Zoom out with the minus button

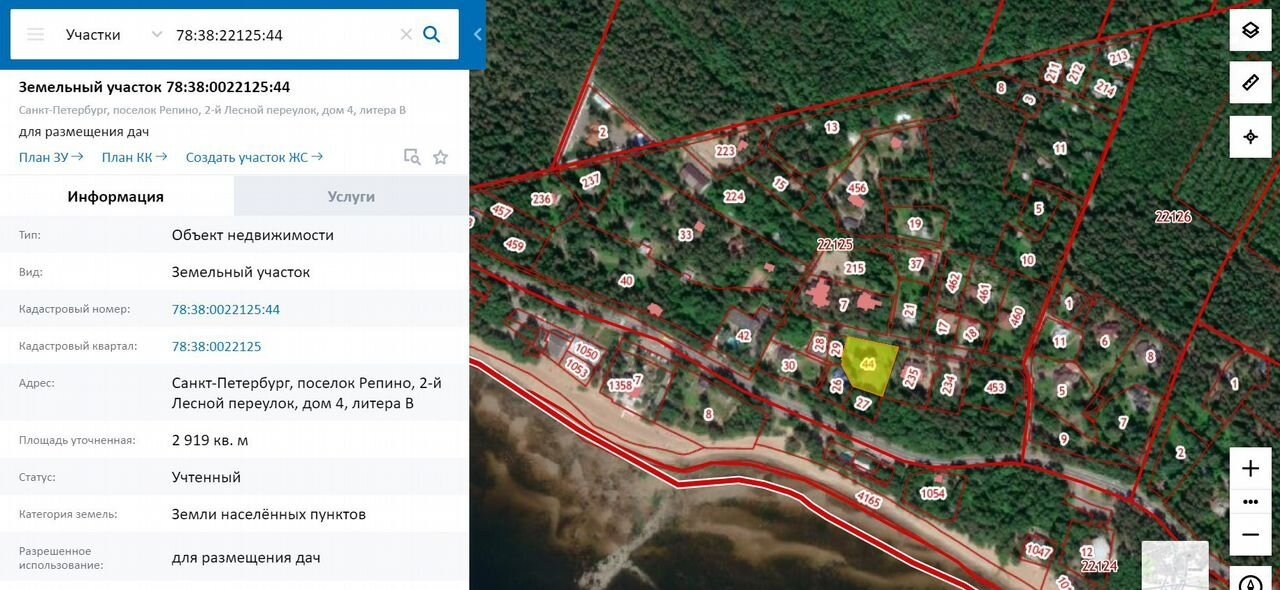click(x=1250, y=535)
